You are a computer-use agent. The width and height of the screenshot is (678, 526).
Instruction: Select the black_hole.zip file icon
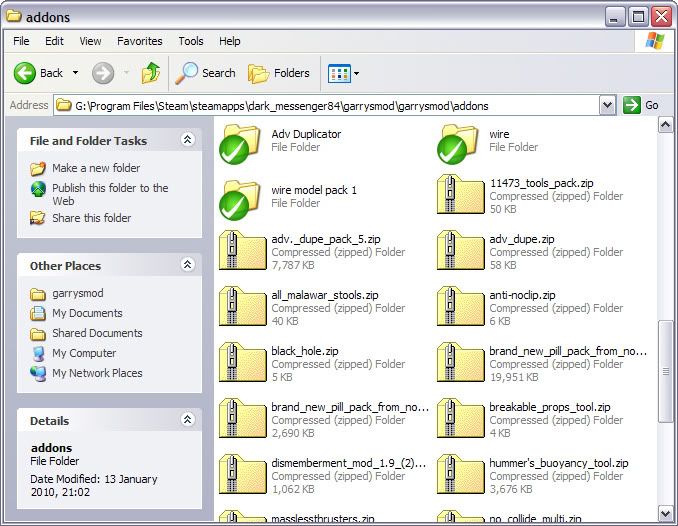pyautogui.click(x=239, y=361)
